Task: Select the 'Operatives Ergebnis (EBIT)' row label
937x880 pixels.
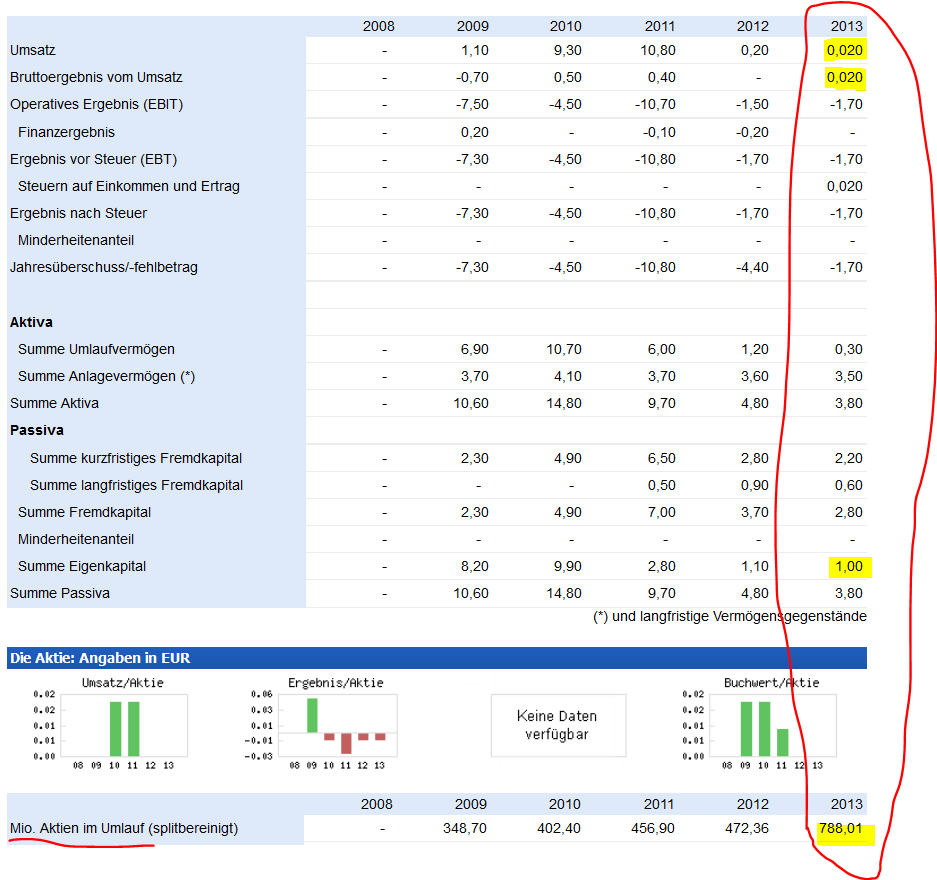Action: [x=96, y=104]
